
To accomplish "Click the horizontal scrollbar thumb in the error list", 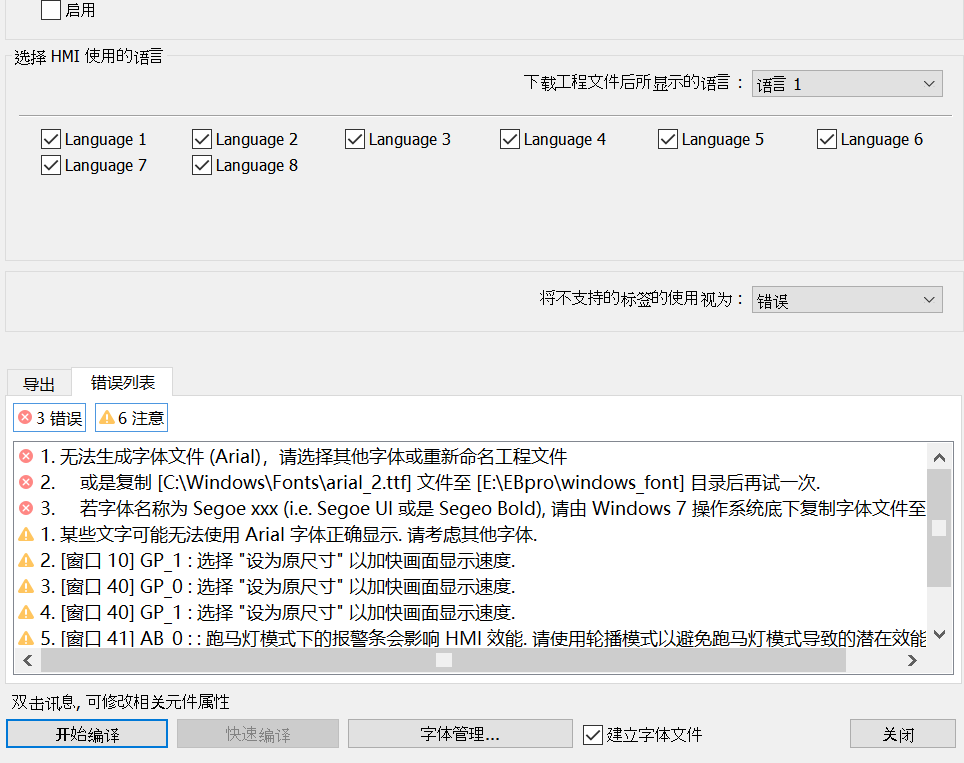I will 443,660.
